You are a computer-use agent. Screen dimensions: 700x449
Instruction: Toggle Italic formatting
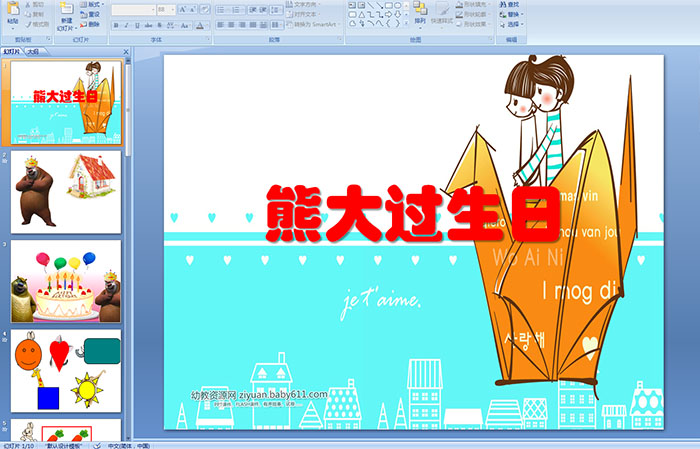pos(126,25)
